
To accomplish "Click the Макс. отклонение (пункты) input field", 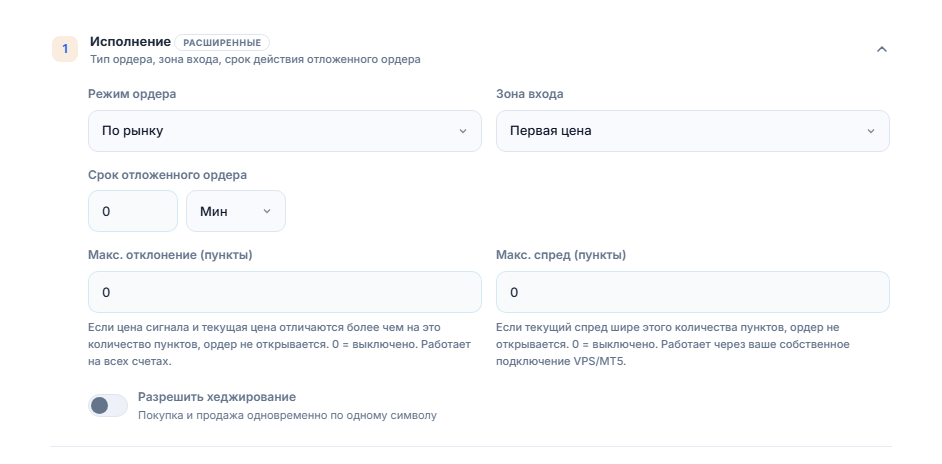I will 285,292.
